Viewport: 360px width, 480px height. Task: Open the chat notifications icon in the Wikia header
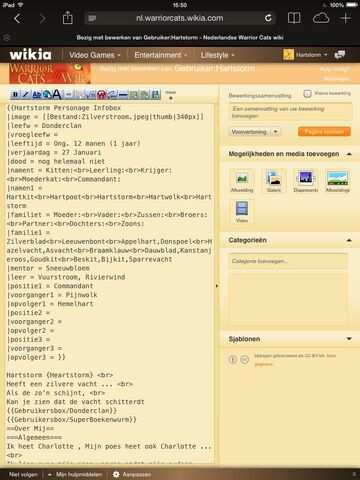click(x=340, y=54)
